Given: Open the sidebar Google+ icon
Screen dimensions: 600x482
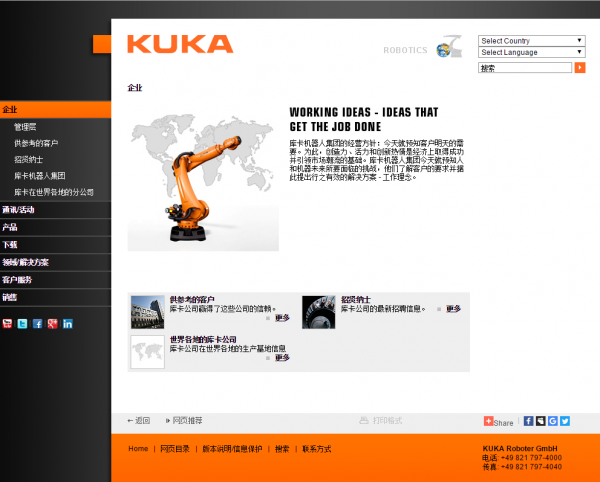Looking at the screenshot, I should tap(52, 324).
